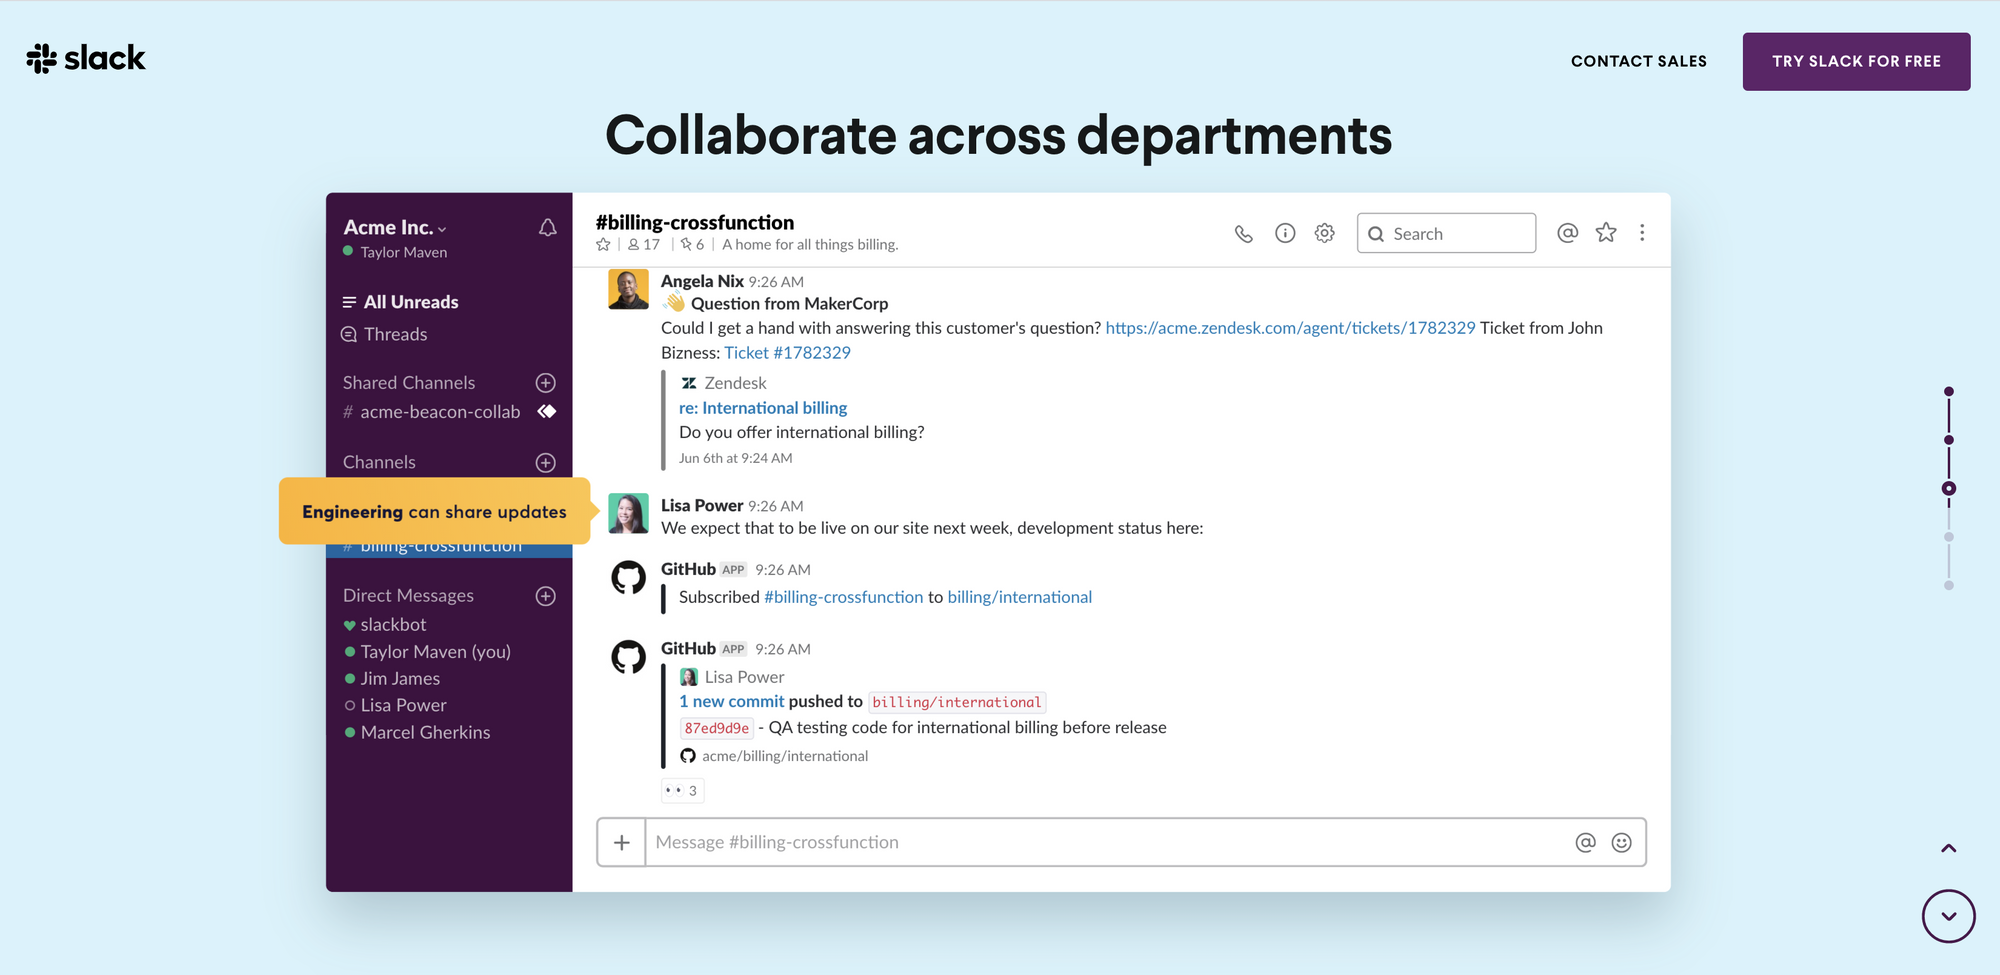Image resolution: width=2000 pixels, height=975 pixels.
Task: Click Try Slack For Free button
Action: (x=1857, y=62)
